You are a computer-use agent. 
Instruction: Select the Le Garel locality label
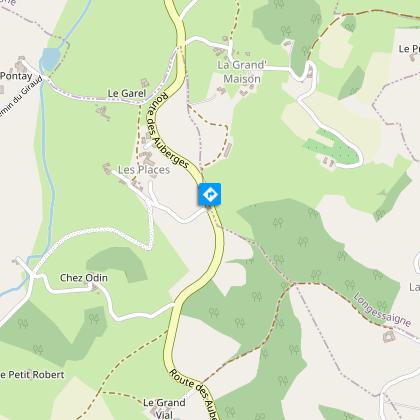127,93
